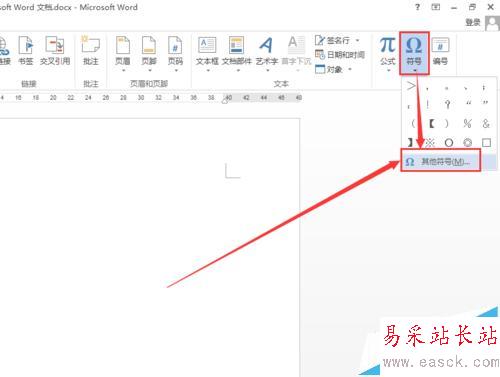Screen dimensions: 500x377
Task: Open the 页脚 footer dropdown
Action: 149,54
